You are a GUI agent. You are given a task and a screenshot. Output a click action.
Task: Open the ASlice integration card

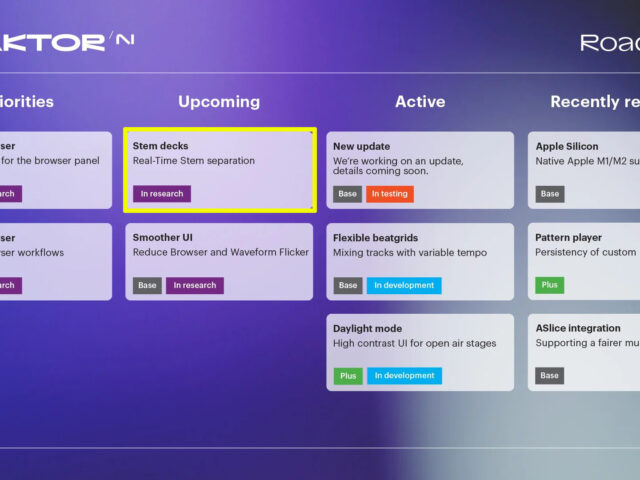(584, 352)
